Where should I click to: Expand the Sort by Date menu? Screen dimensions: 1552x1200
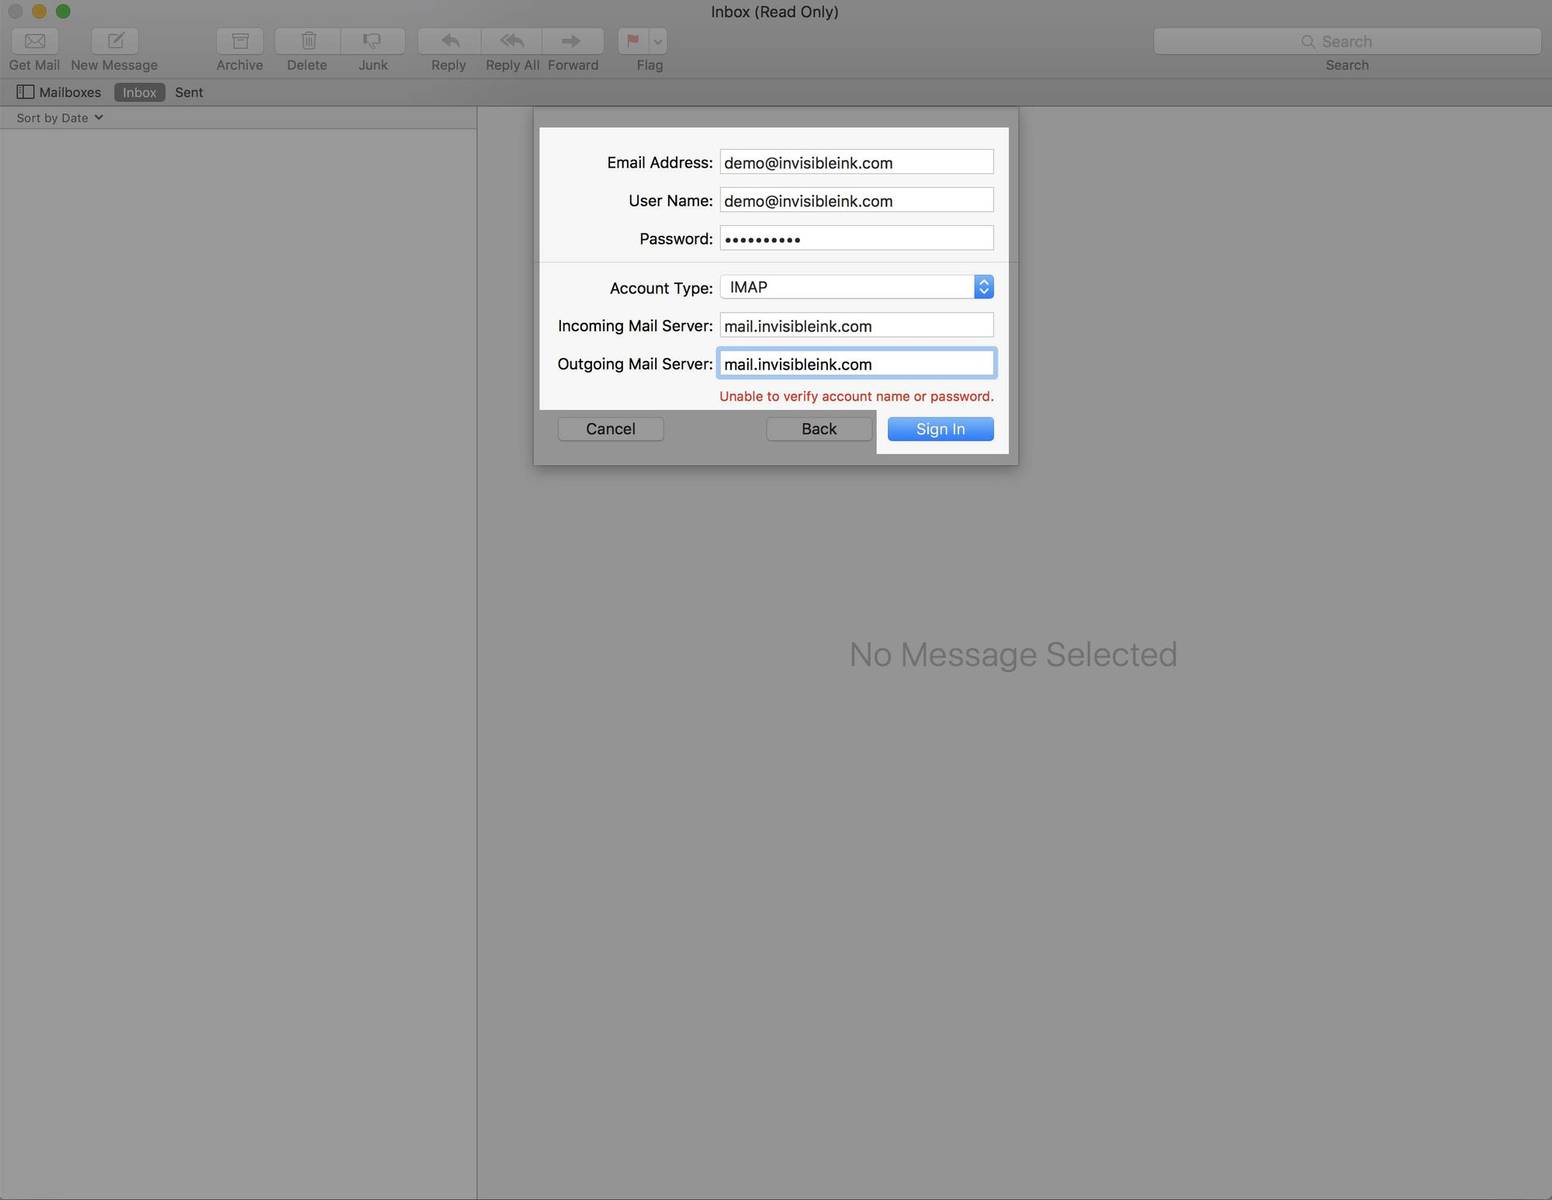[60, 118]
